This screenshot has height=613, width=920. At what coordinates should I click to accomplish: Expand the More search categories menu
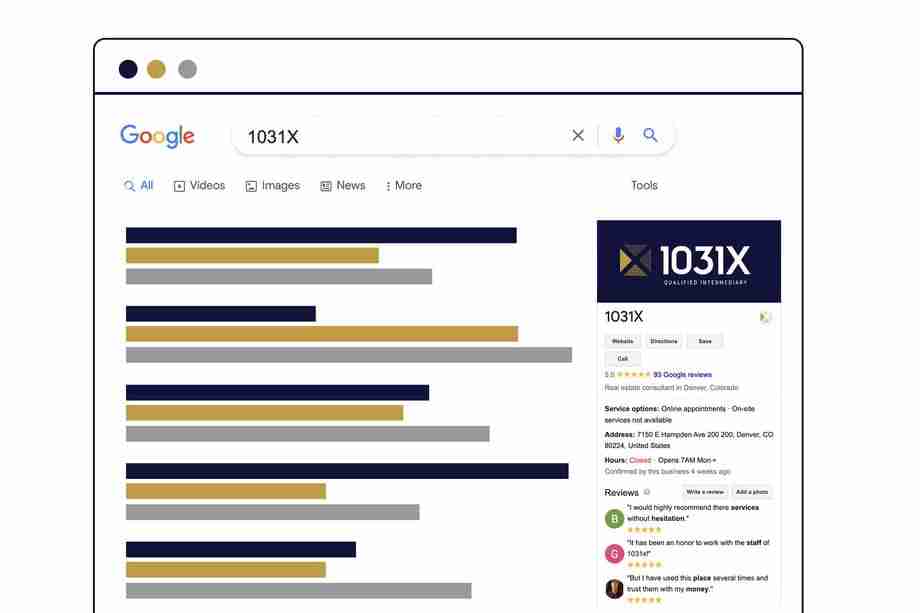[x=403, y=185]
